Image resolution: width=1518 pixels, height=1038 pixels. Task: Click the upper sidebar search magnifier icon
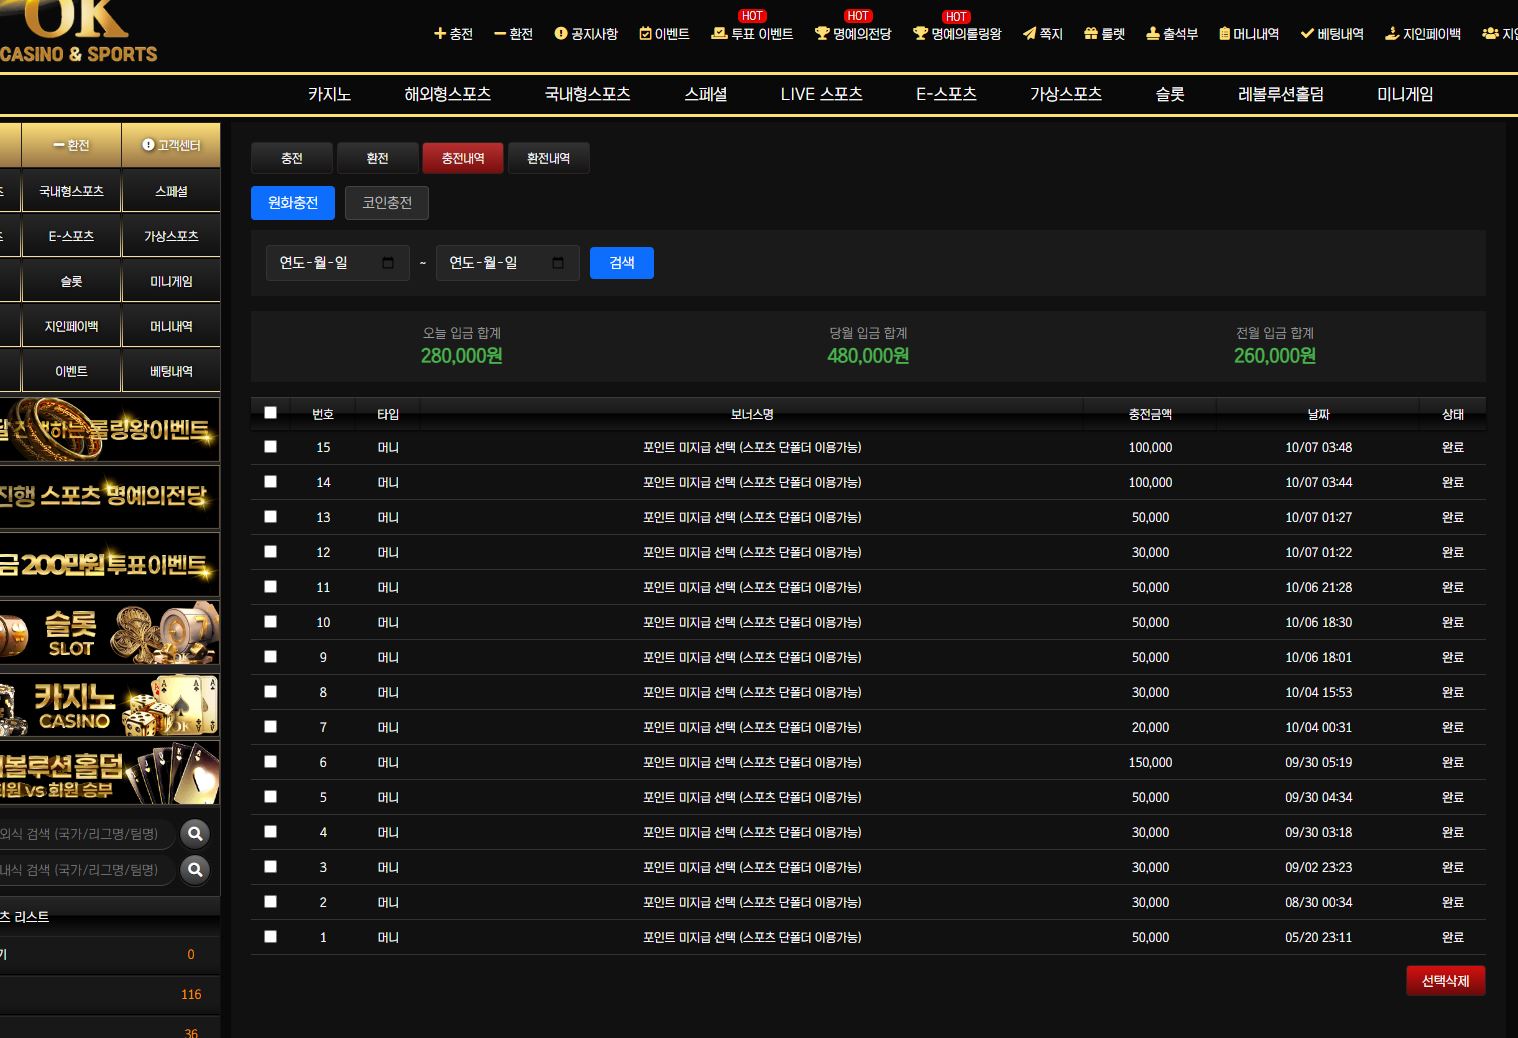195,833
